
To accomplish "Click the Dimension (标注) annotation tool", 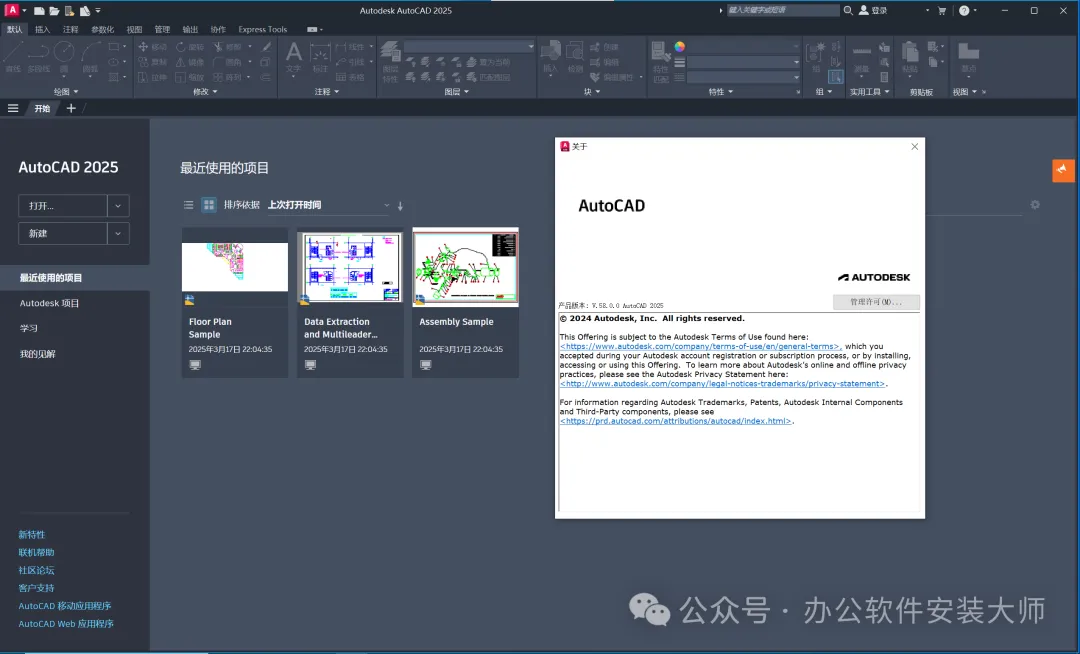I will pyautogui.click(x=320, y=56).
